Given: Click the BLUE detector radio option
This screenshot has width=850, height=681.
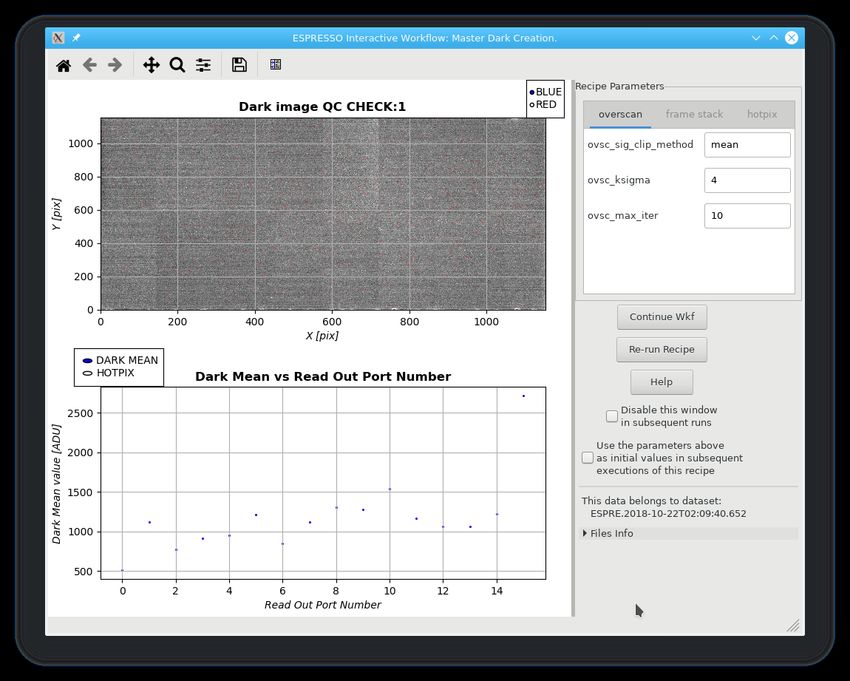Looking at the screenshot, I should [532, 92].
